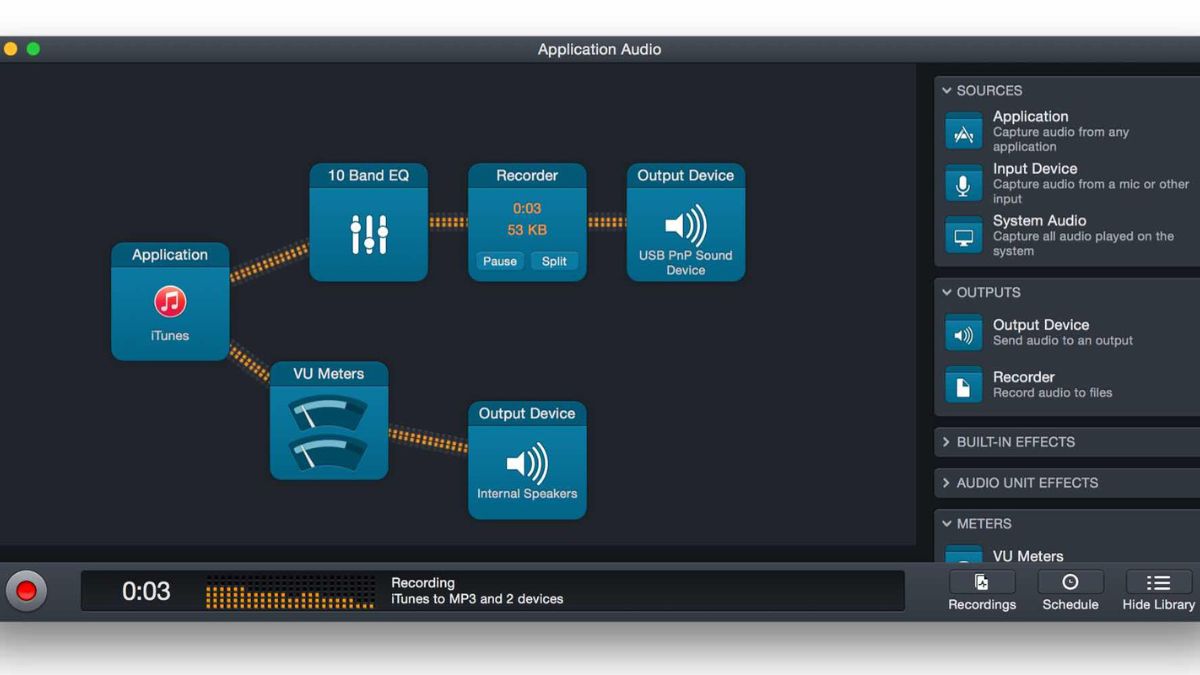Click the upper Output Device block title
The width and height of the screenshot is (1200, 675).
coord(685,175)
